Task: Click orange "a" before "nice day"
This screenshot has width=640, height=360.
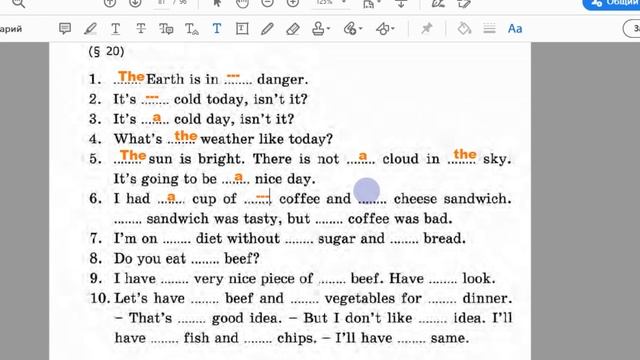Action: pos(239,177)
